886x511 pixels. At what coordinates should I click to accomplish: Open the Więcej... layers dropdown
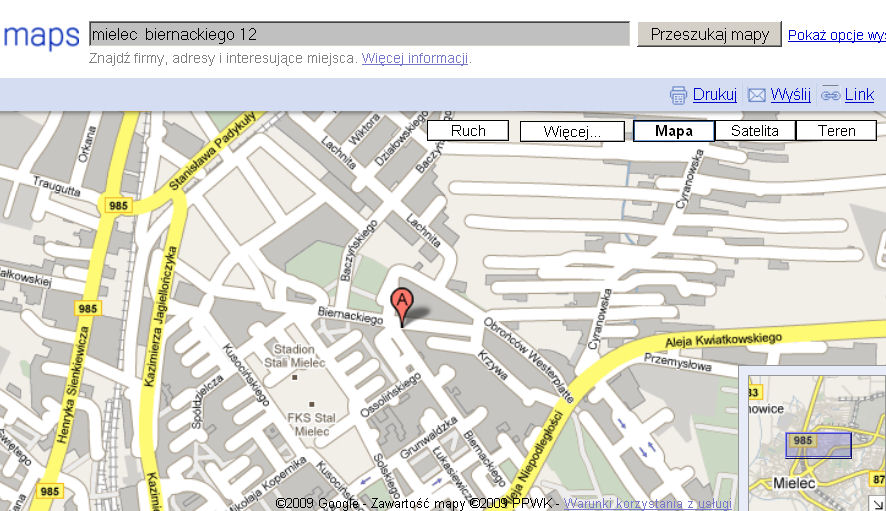click(x=572, y=132)
